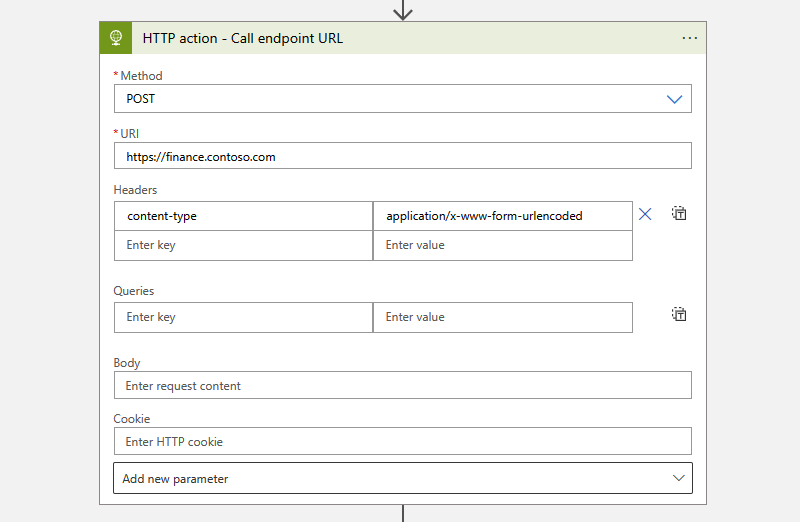
Task: Click the Body request content field
Action: click(x=402, y=386)
